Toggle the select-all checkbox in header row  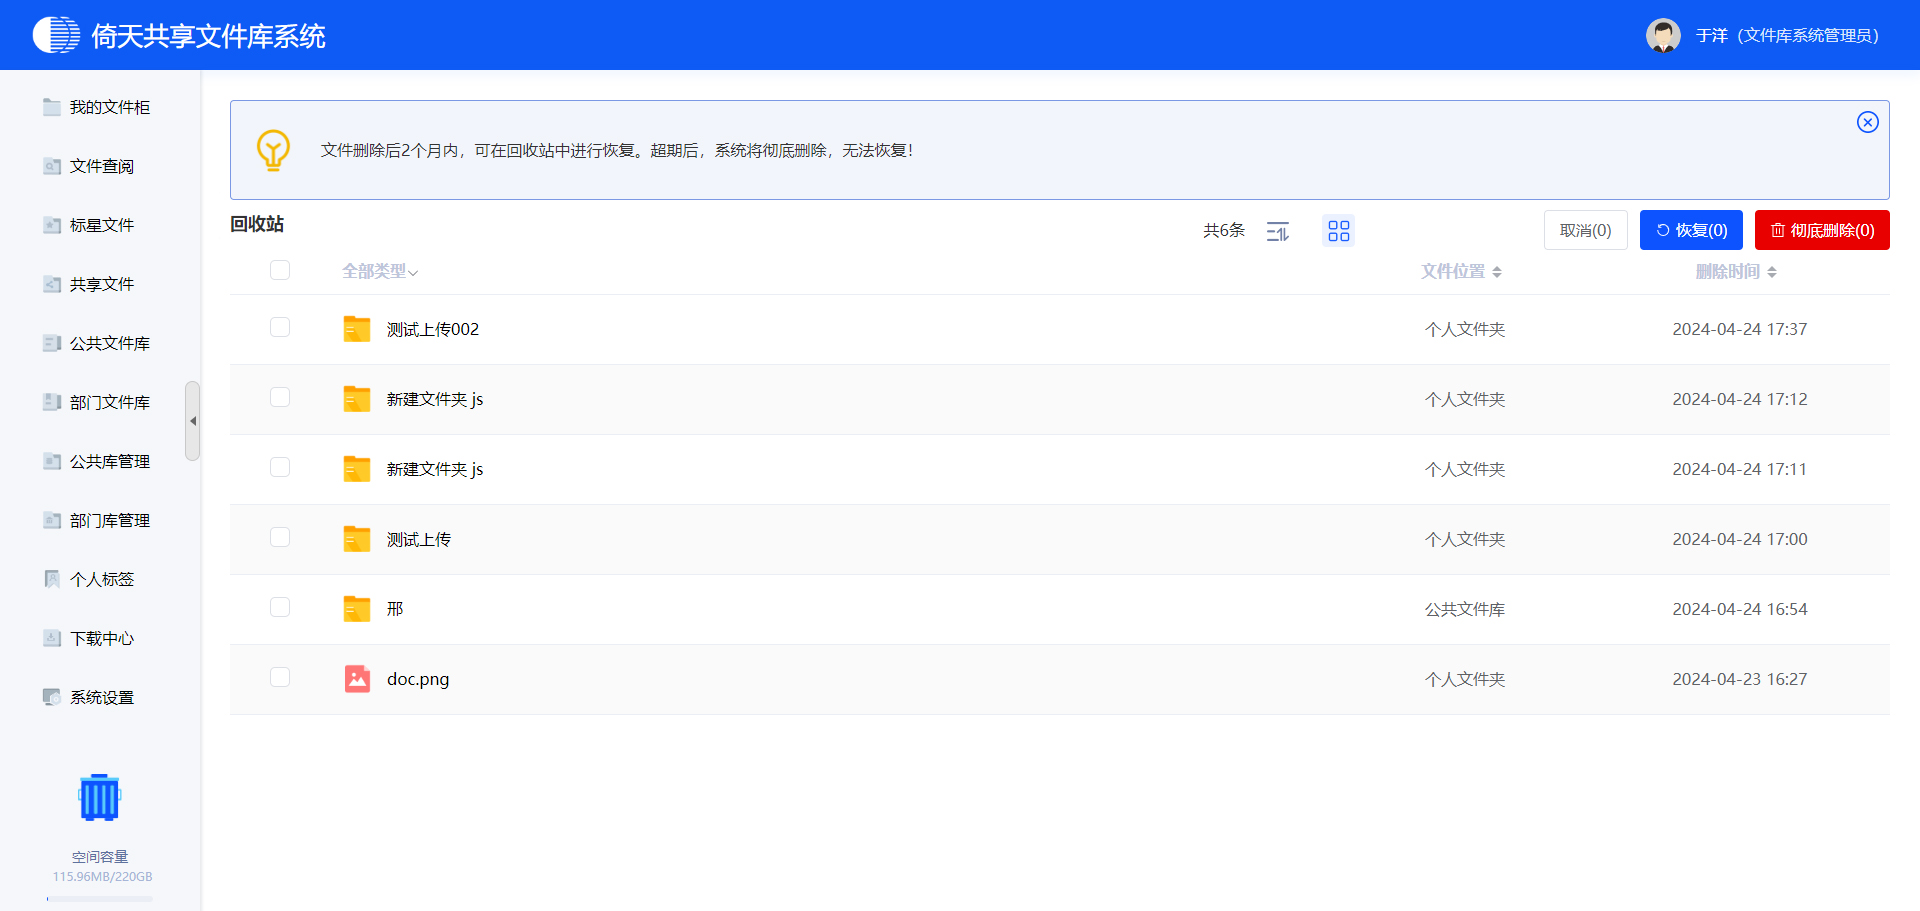[280, 270]
